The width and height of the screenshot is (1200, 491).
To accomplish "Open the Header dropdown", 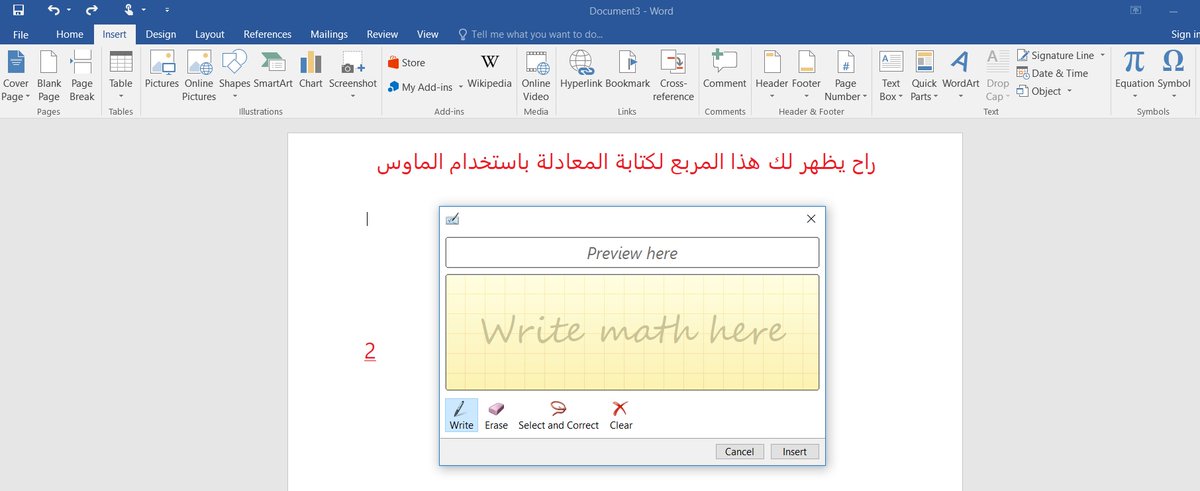I will (x=772, y=75).
